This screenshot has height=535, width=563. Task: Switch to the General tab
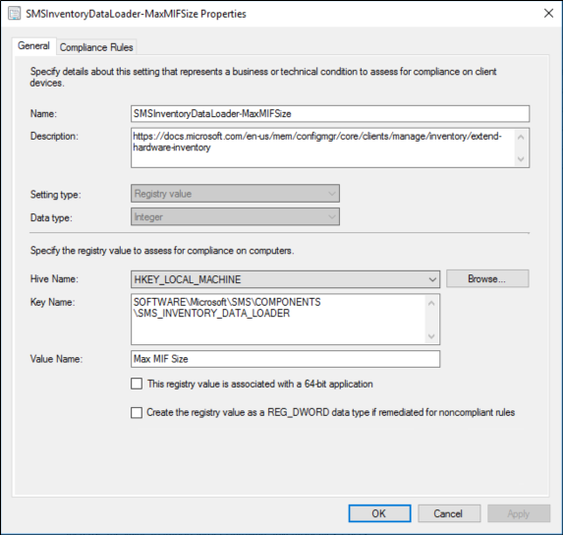[x=34, y=46]
